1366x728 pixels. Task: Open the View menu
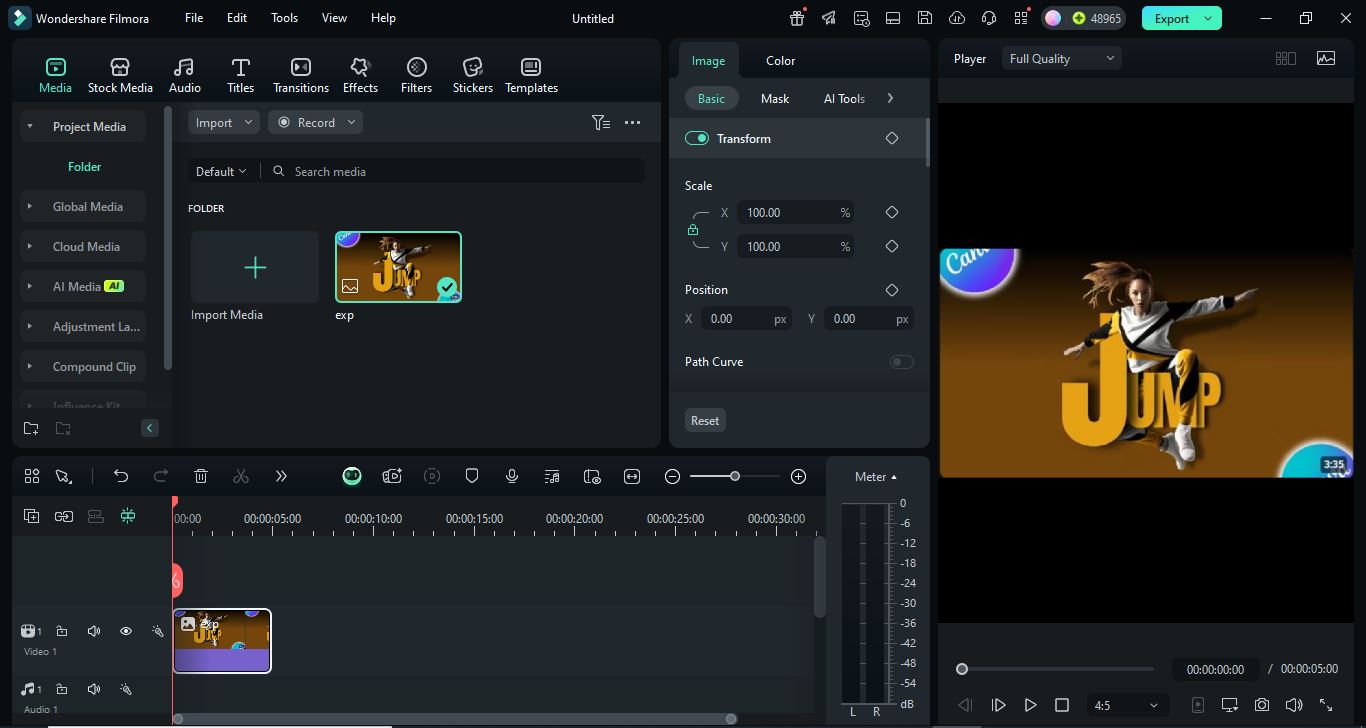tap(334, 18)
